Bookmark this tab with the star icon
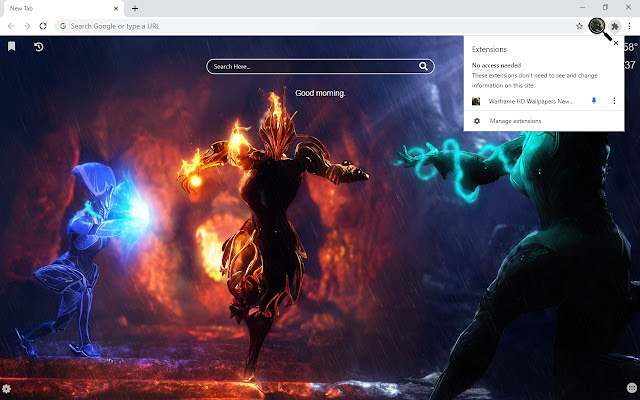 579,26
